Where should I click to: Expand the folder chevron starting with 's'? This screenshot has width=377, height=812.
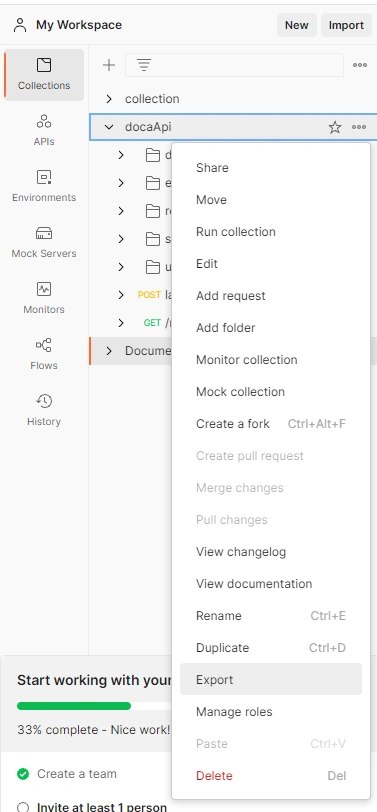point(121,239)
